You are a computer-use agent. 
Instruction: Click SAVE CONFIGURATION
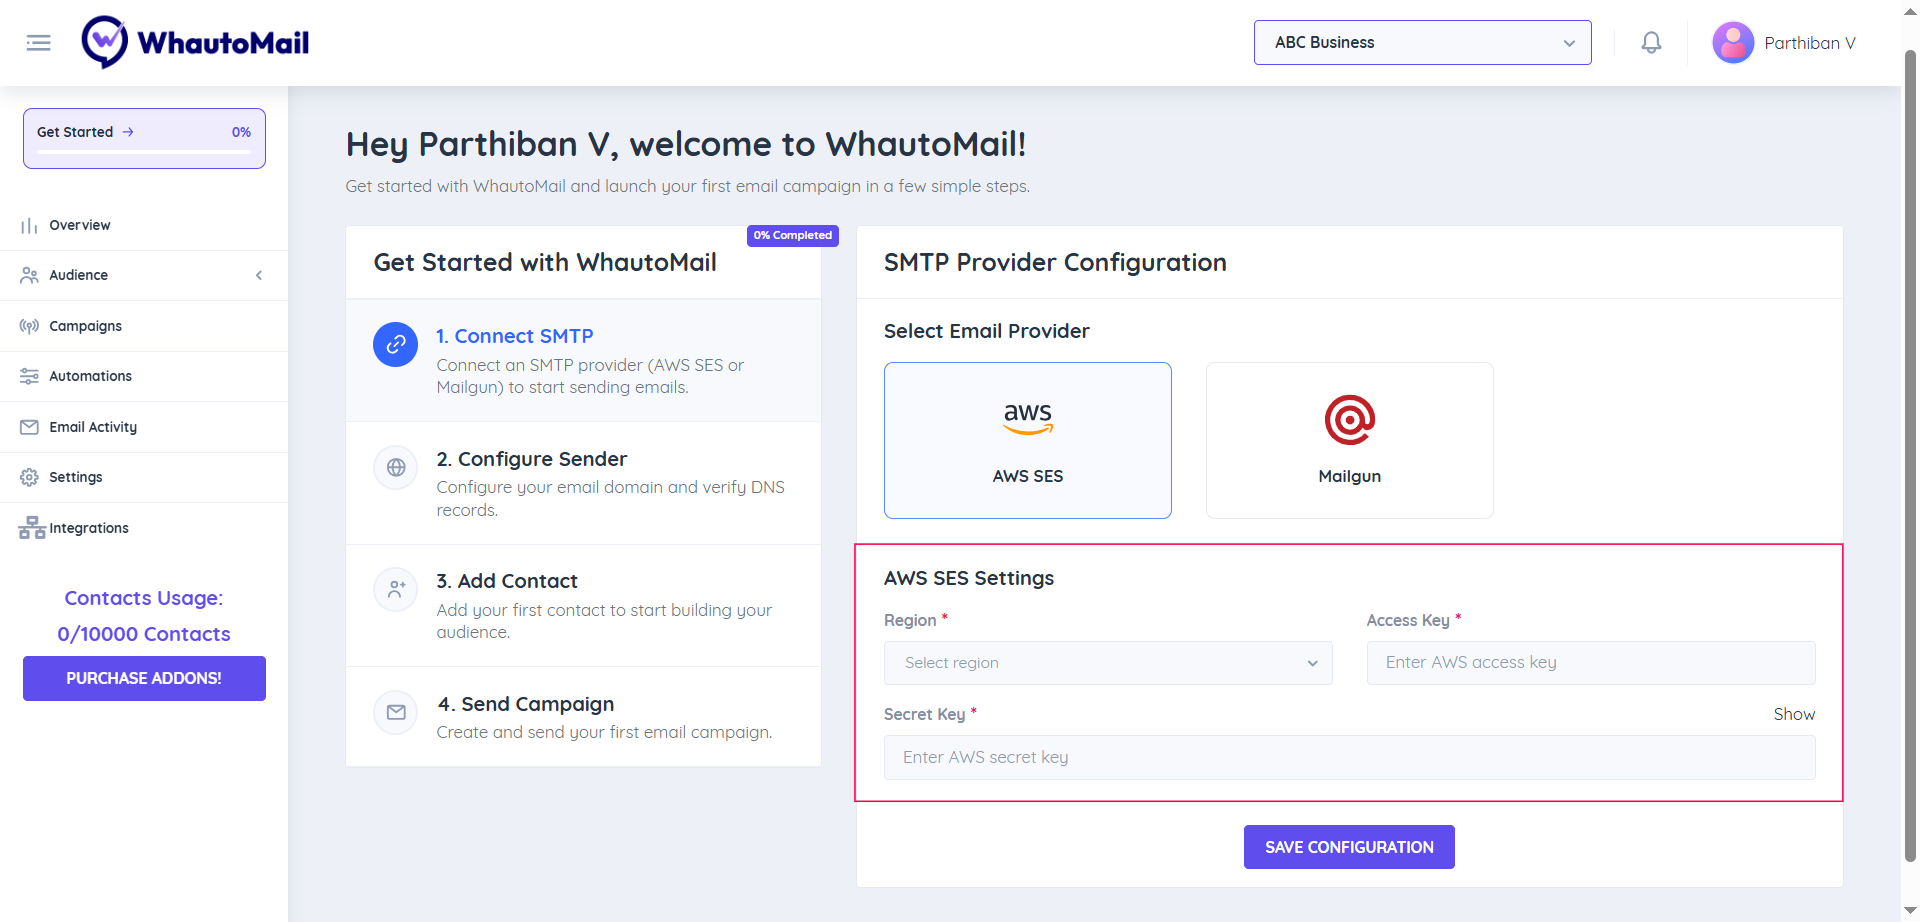click(1348, 847)
